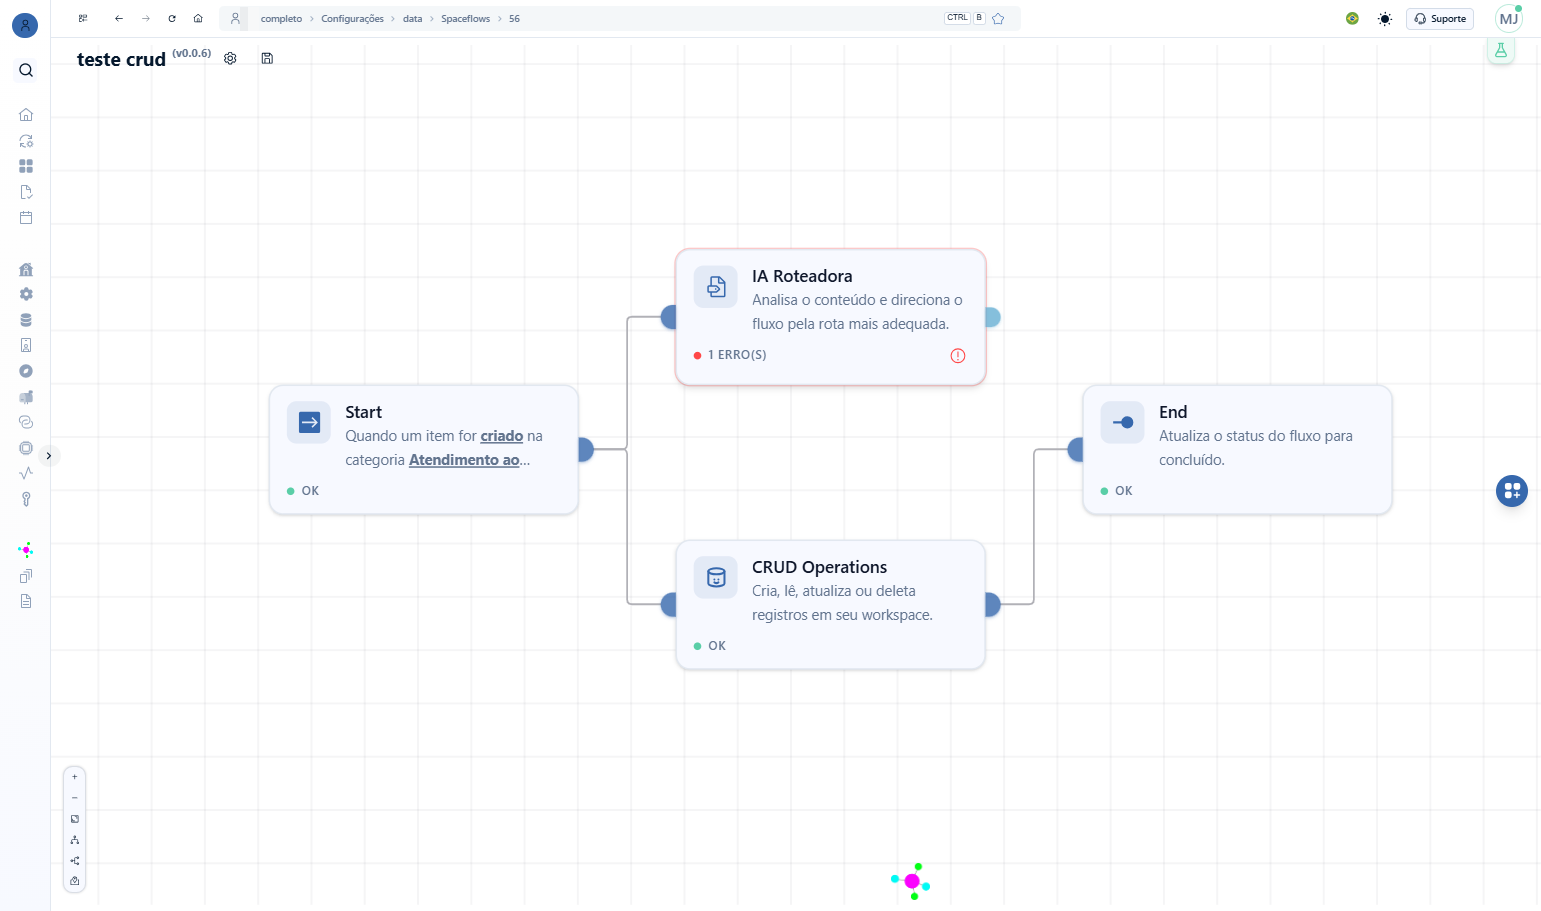Image resolution: width=1541 pixels, height=911 pixels.
Task: Open search in the left sidebar
Action: coord(26,70)
